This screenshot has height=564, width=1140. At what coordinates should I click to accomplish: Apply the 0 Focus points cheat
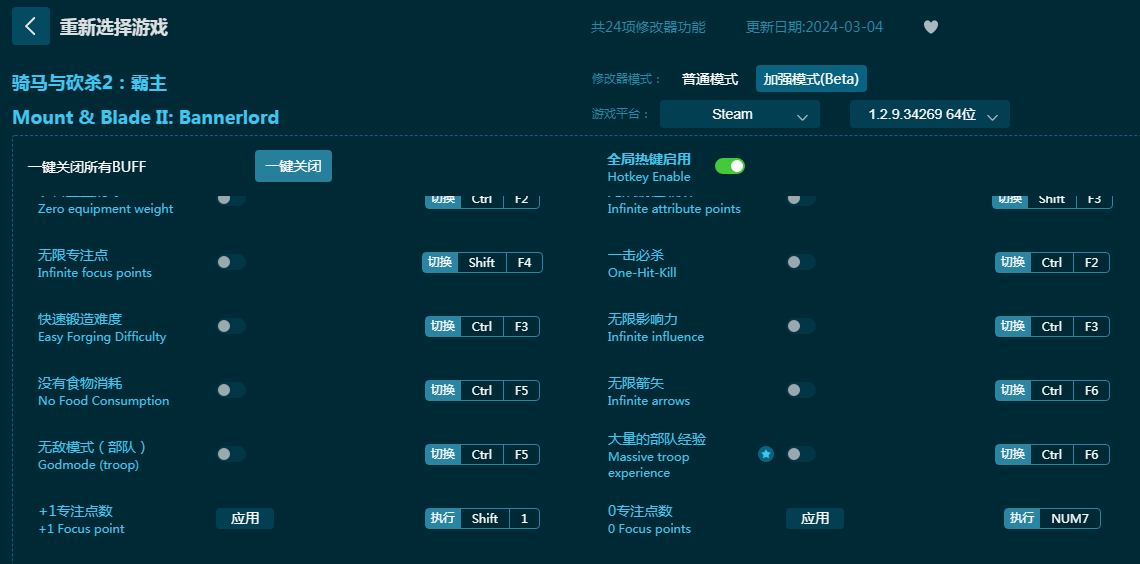[x=815, y=518]
